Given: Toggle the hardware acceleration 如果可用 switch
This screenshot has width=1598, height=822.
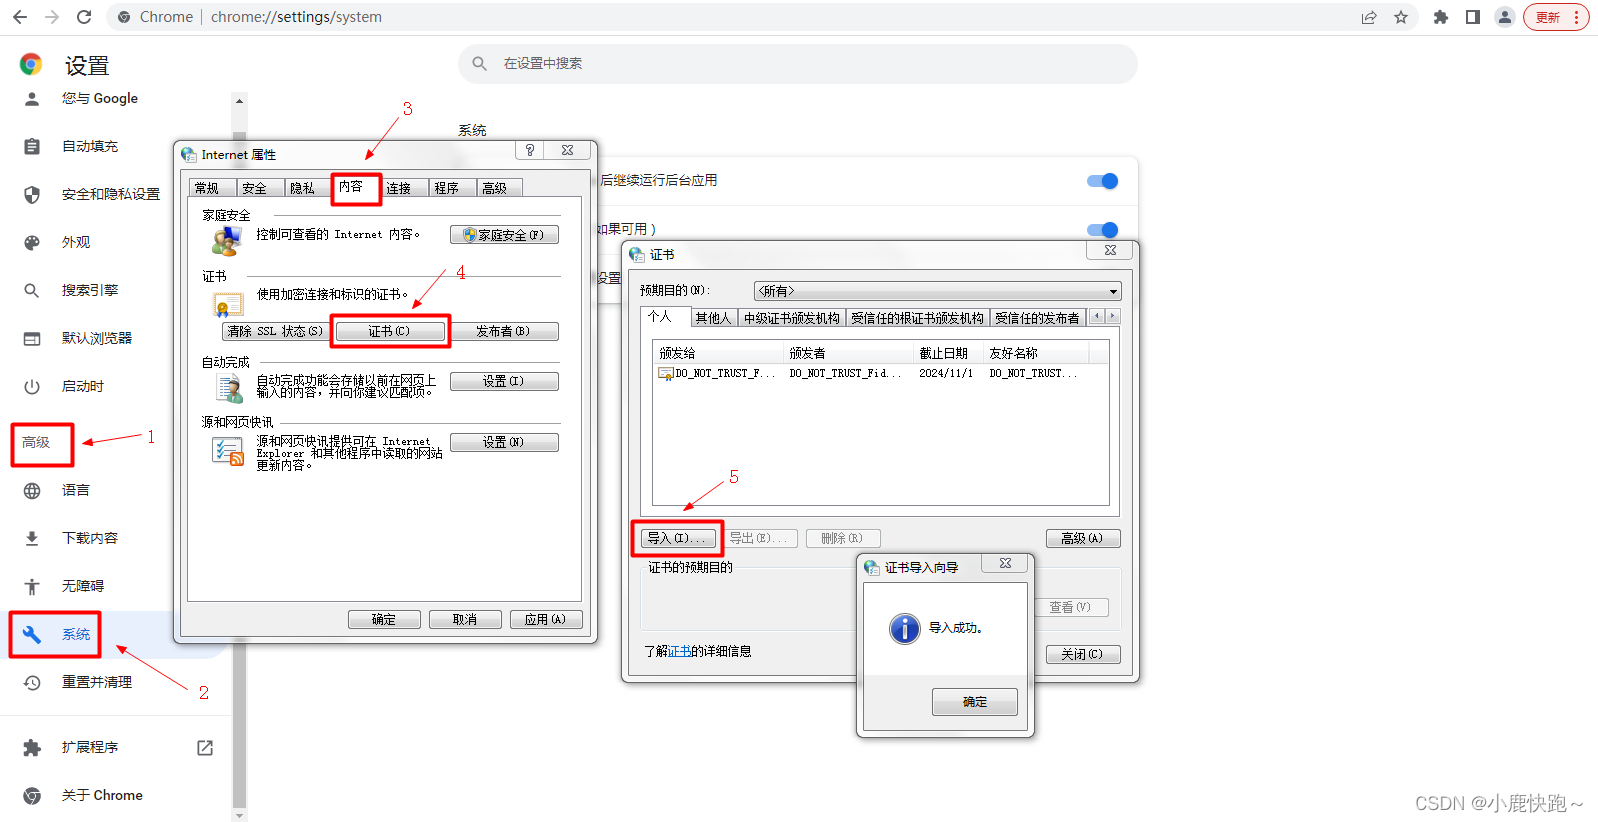Looking at the screenshot, I should [1102, 230].
